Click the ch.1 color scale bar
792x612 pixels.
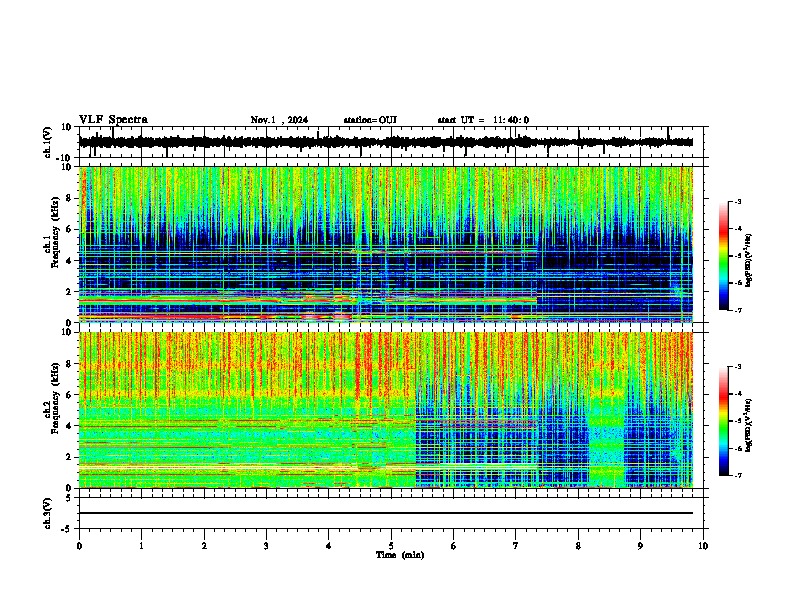[x=723, y=256]
